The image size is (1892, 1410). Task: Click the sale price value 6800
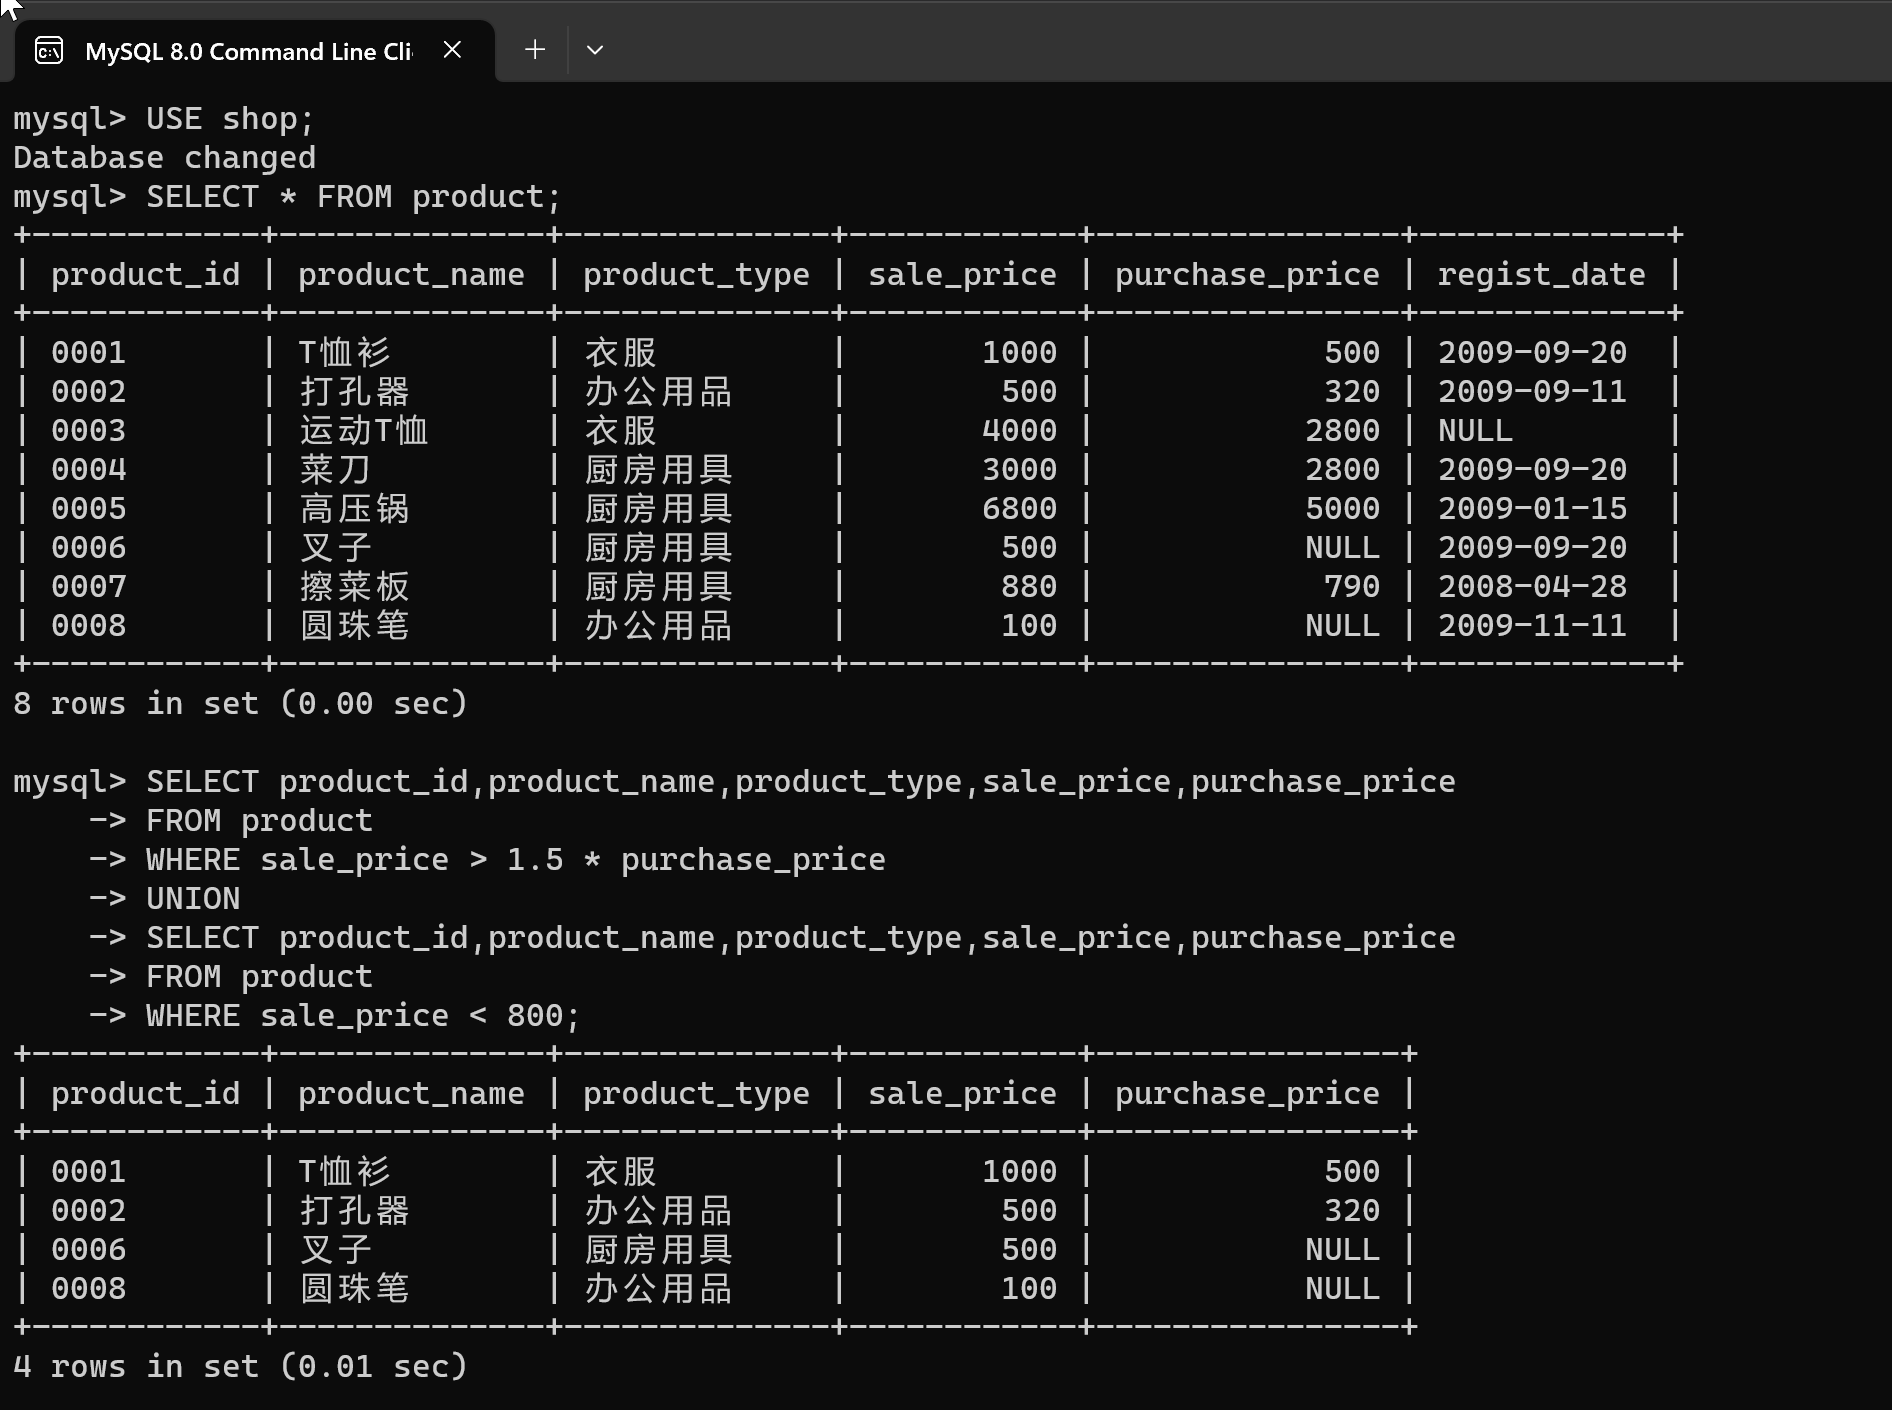pyautogui.click(x=1019, y=509)
